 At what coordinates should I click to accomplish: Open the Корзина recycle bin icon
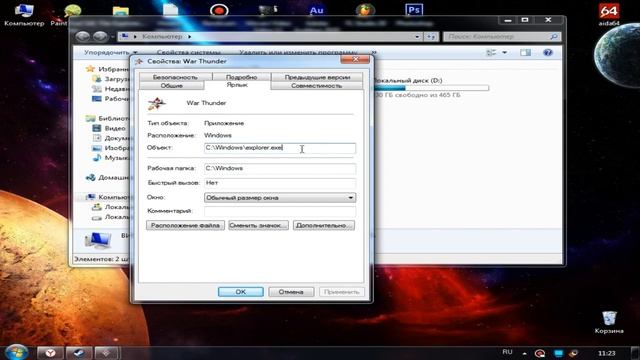click(609, 322)
